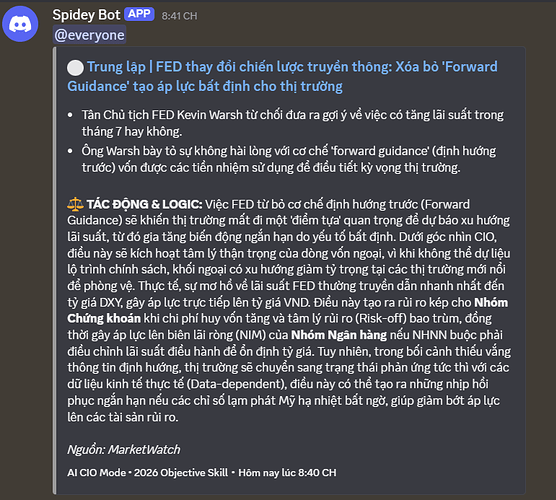Click the @everyone mention

pyautogui.click(x=89, y=35)
